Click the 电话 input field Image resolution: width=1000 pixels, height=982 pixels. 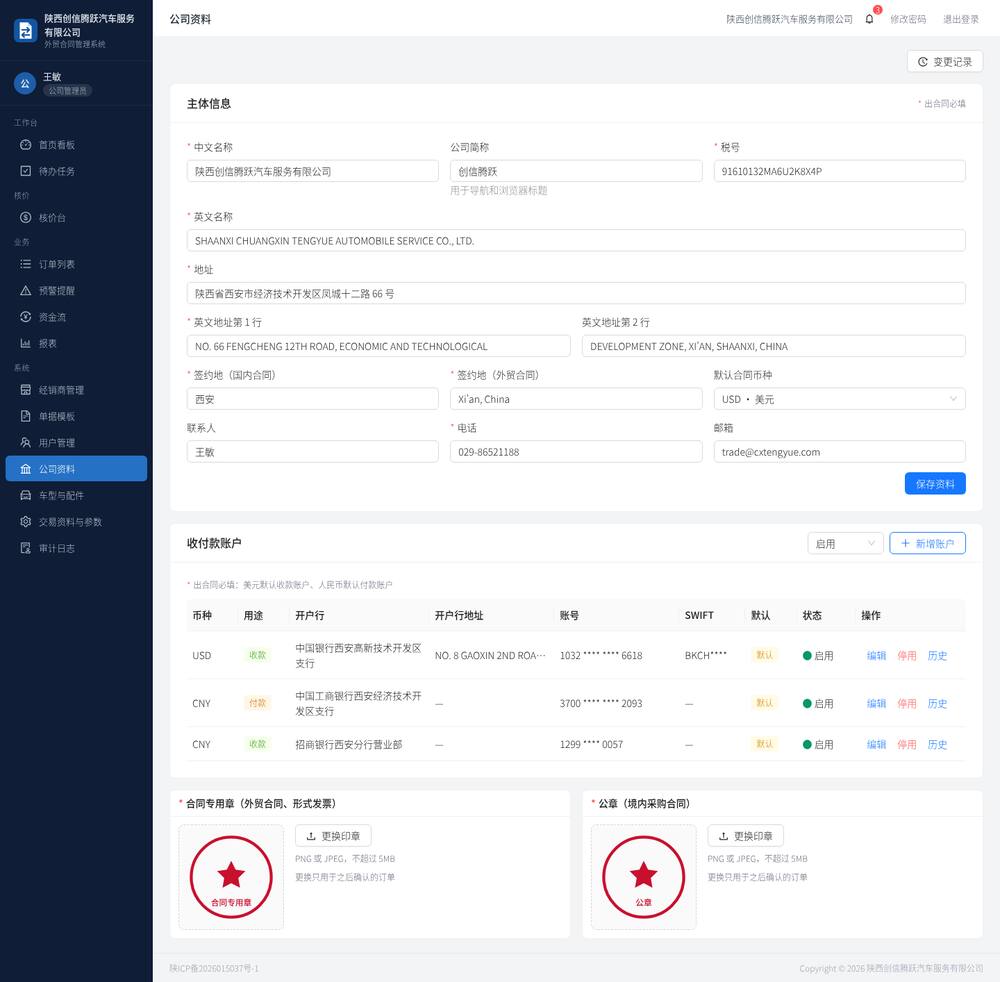pyautogui.click(x=576, y=451)
